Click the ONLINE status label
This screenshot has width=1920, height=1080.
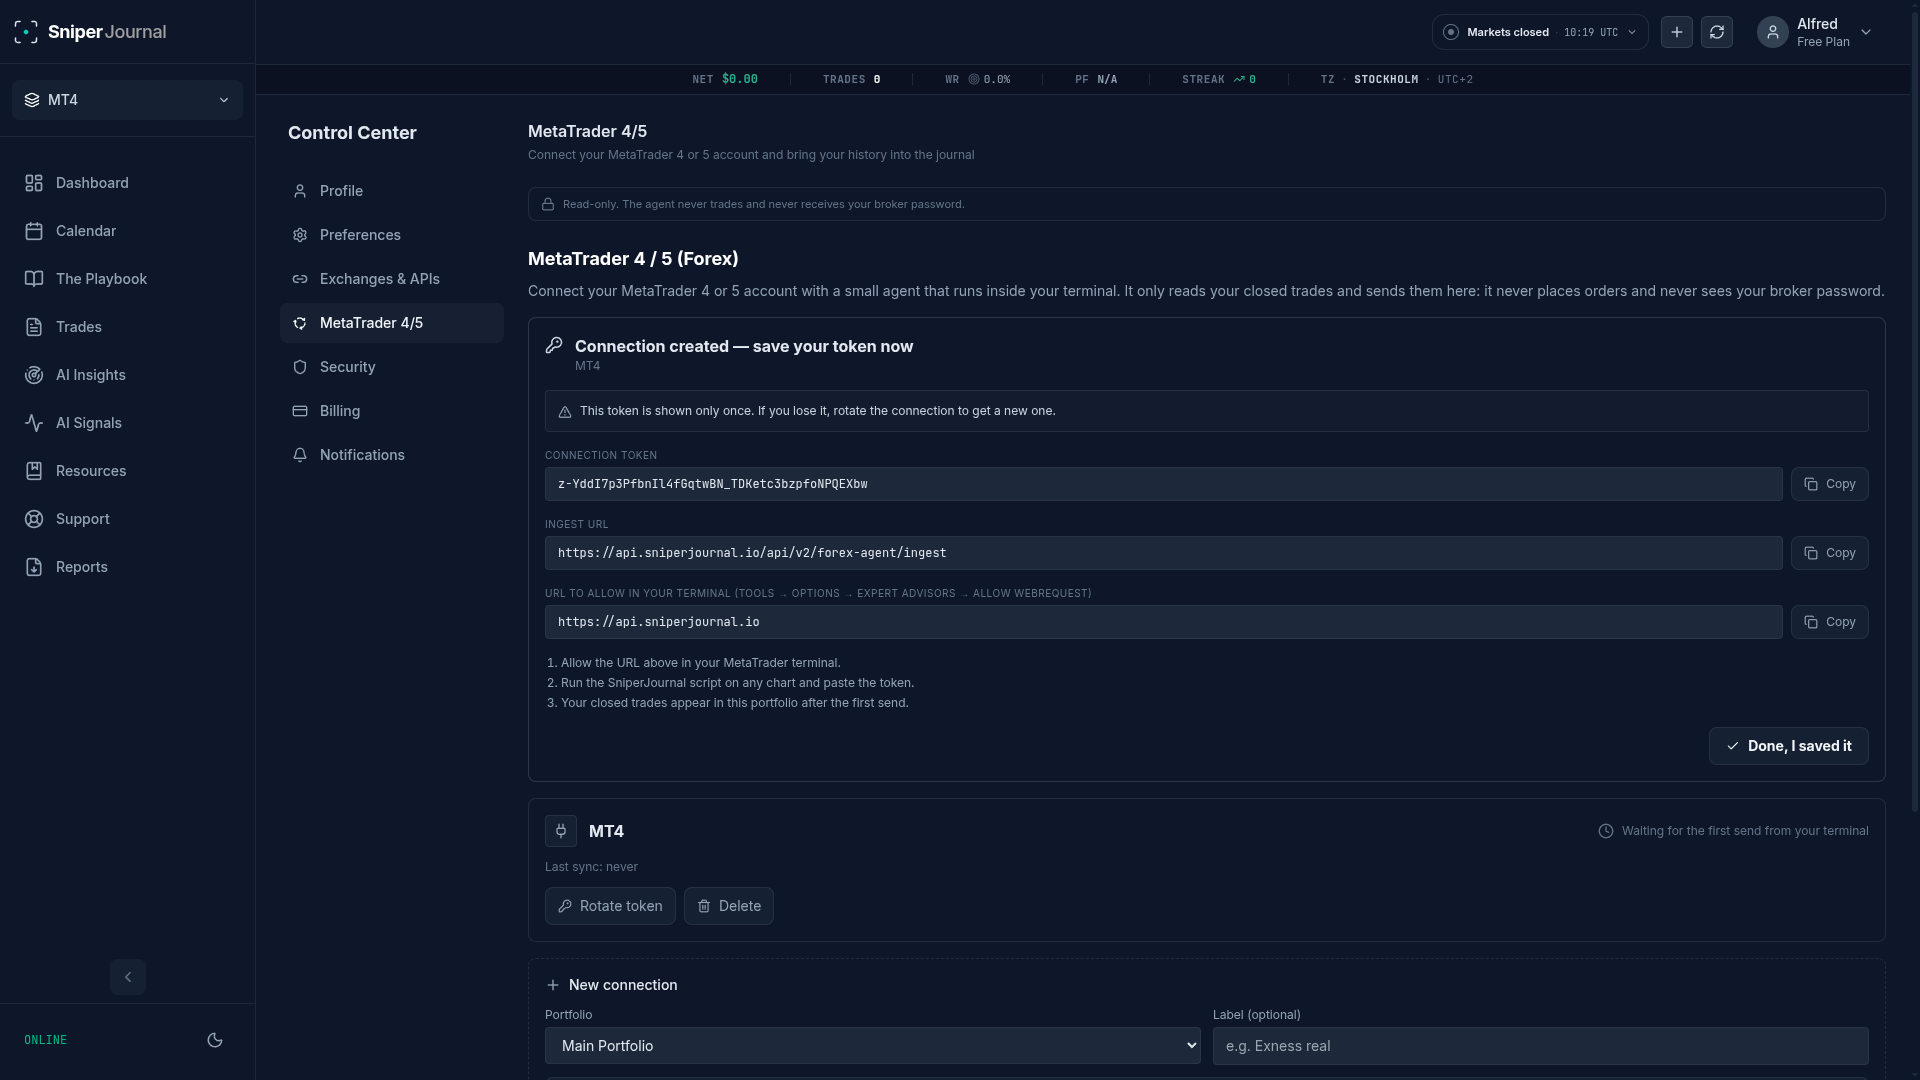point(46,1040)
